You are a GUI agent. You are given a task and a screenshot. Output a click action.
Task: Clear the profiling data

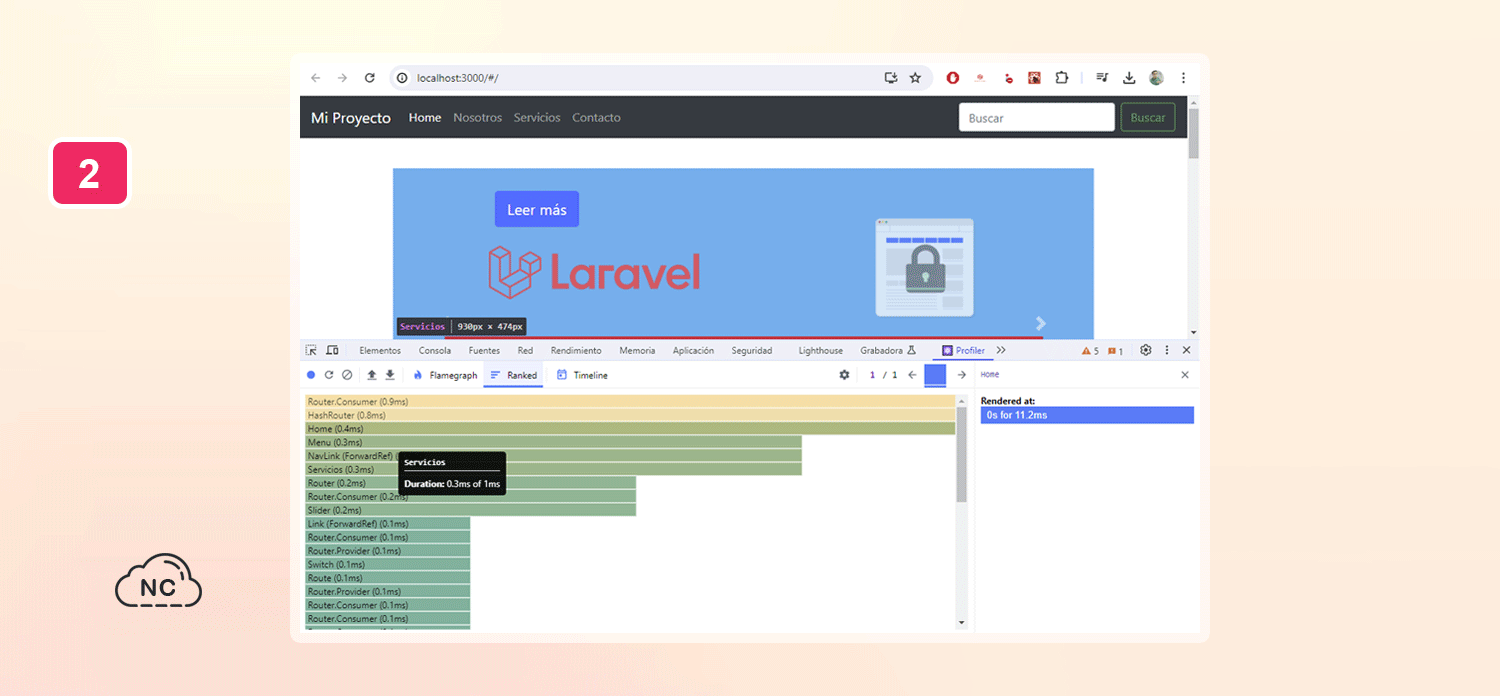coord(347,375)
